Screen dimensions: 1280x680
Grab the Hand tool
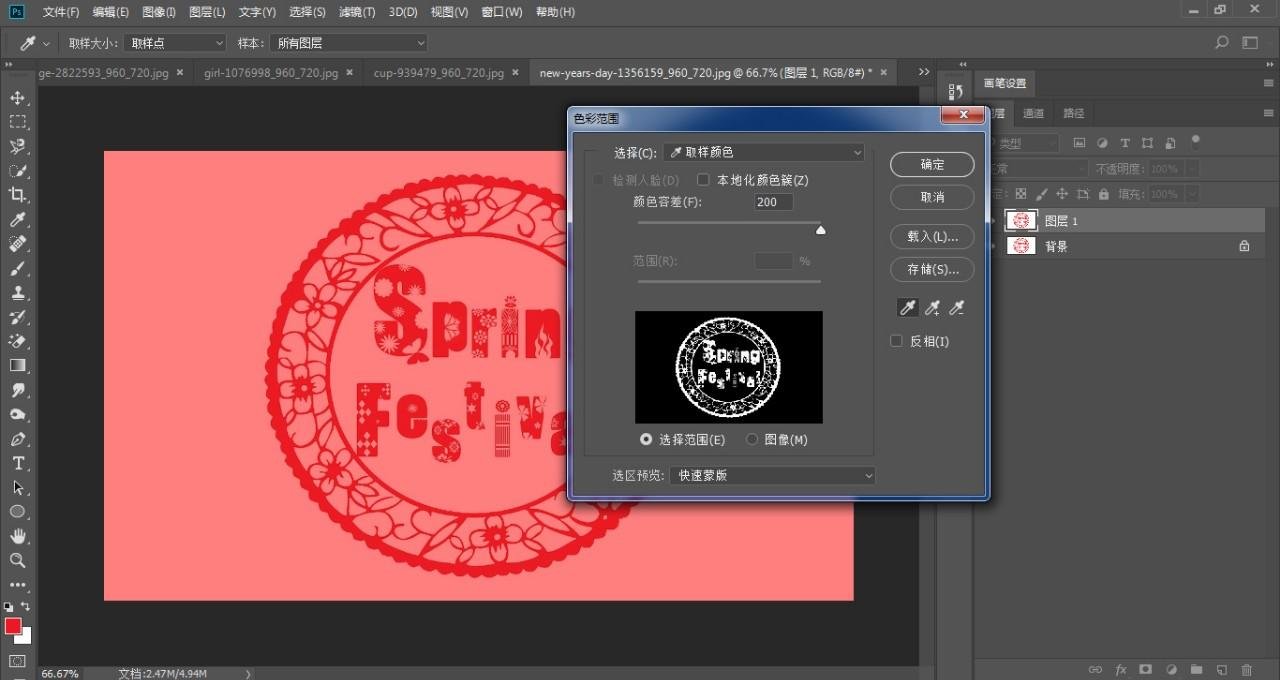pos(18,536)
